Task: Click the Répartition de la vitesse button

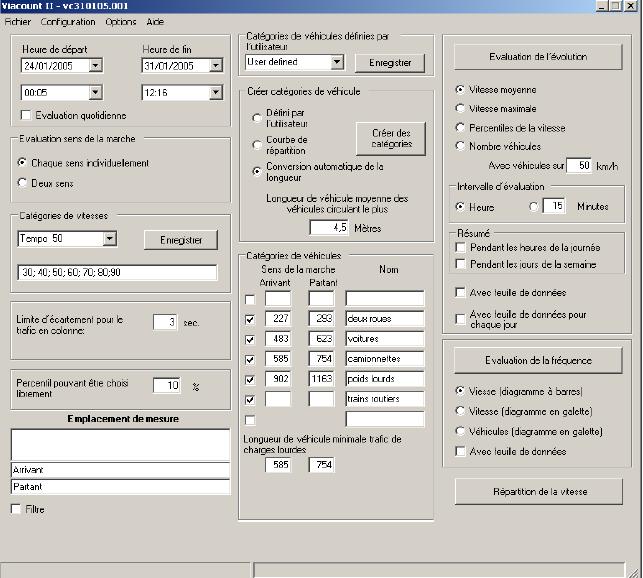Action: (x=538, y=491)
